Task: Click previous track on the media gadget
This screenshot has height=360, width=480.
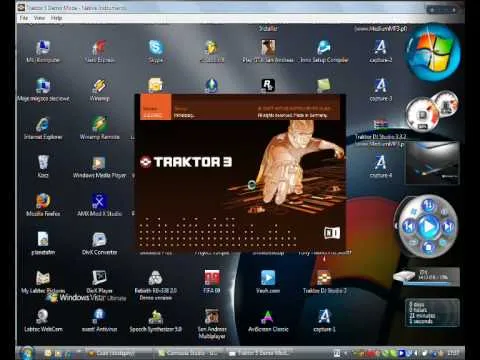Action: tap(409, 227)
